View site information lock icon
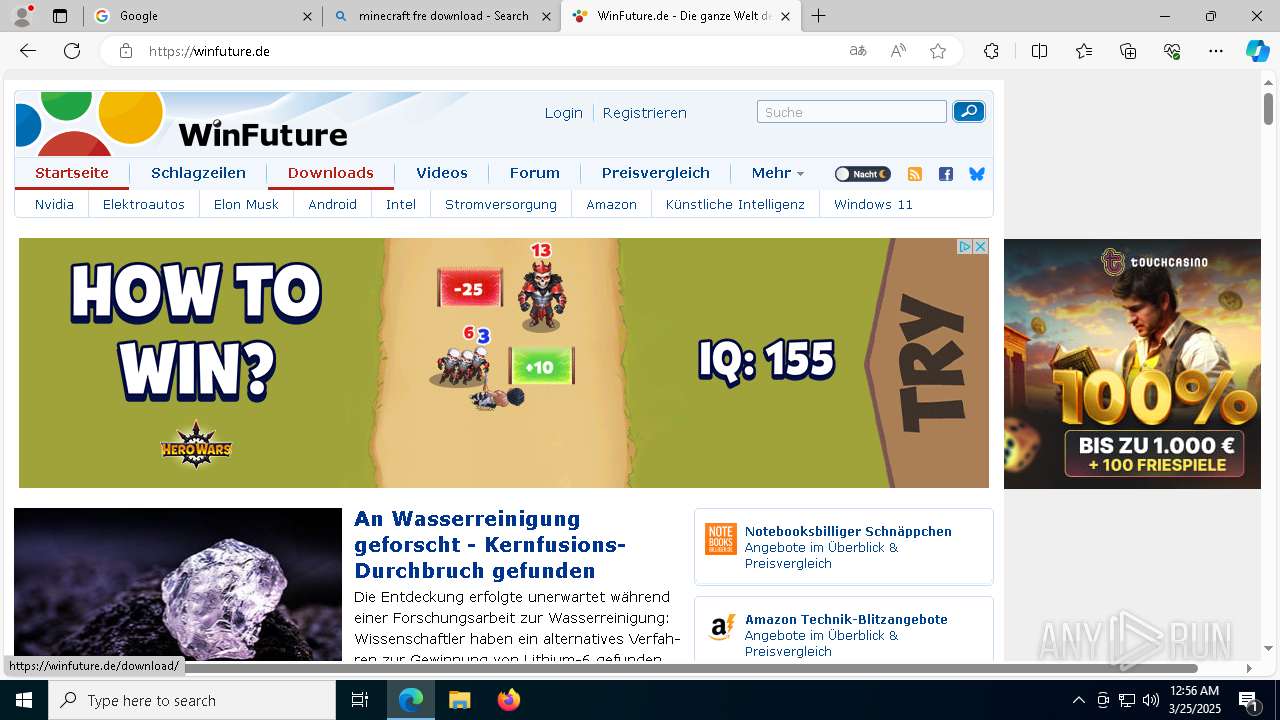This screenshot has height=720, width=1280. click(126, 51)
